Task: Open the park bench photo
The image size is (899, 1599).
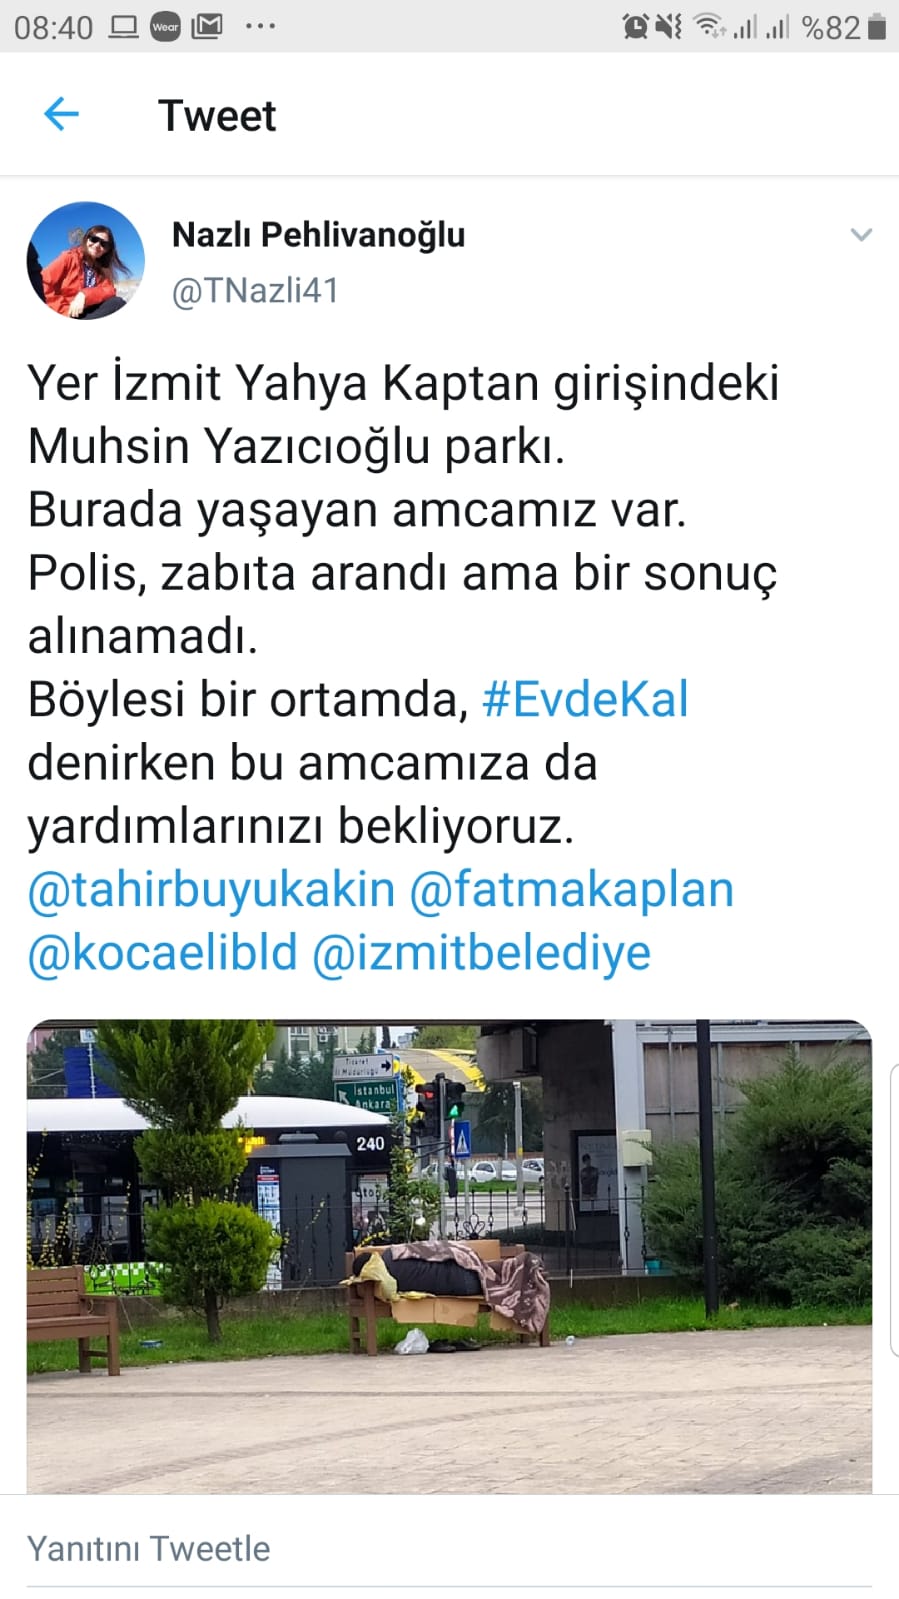Action: click(x=449, y=1256)
